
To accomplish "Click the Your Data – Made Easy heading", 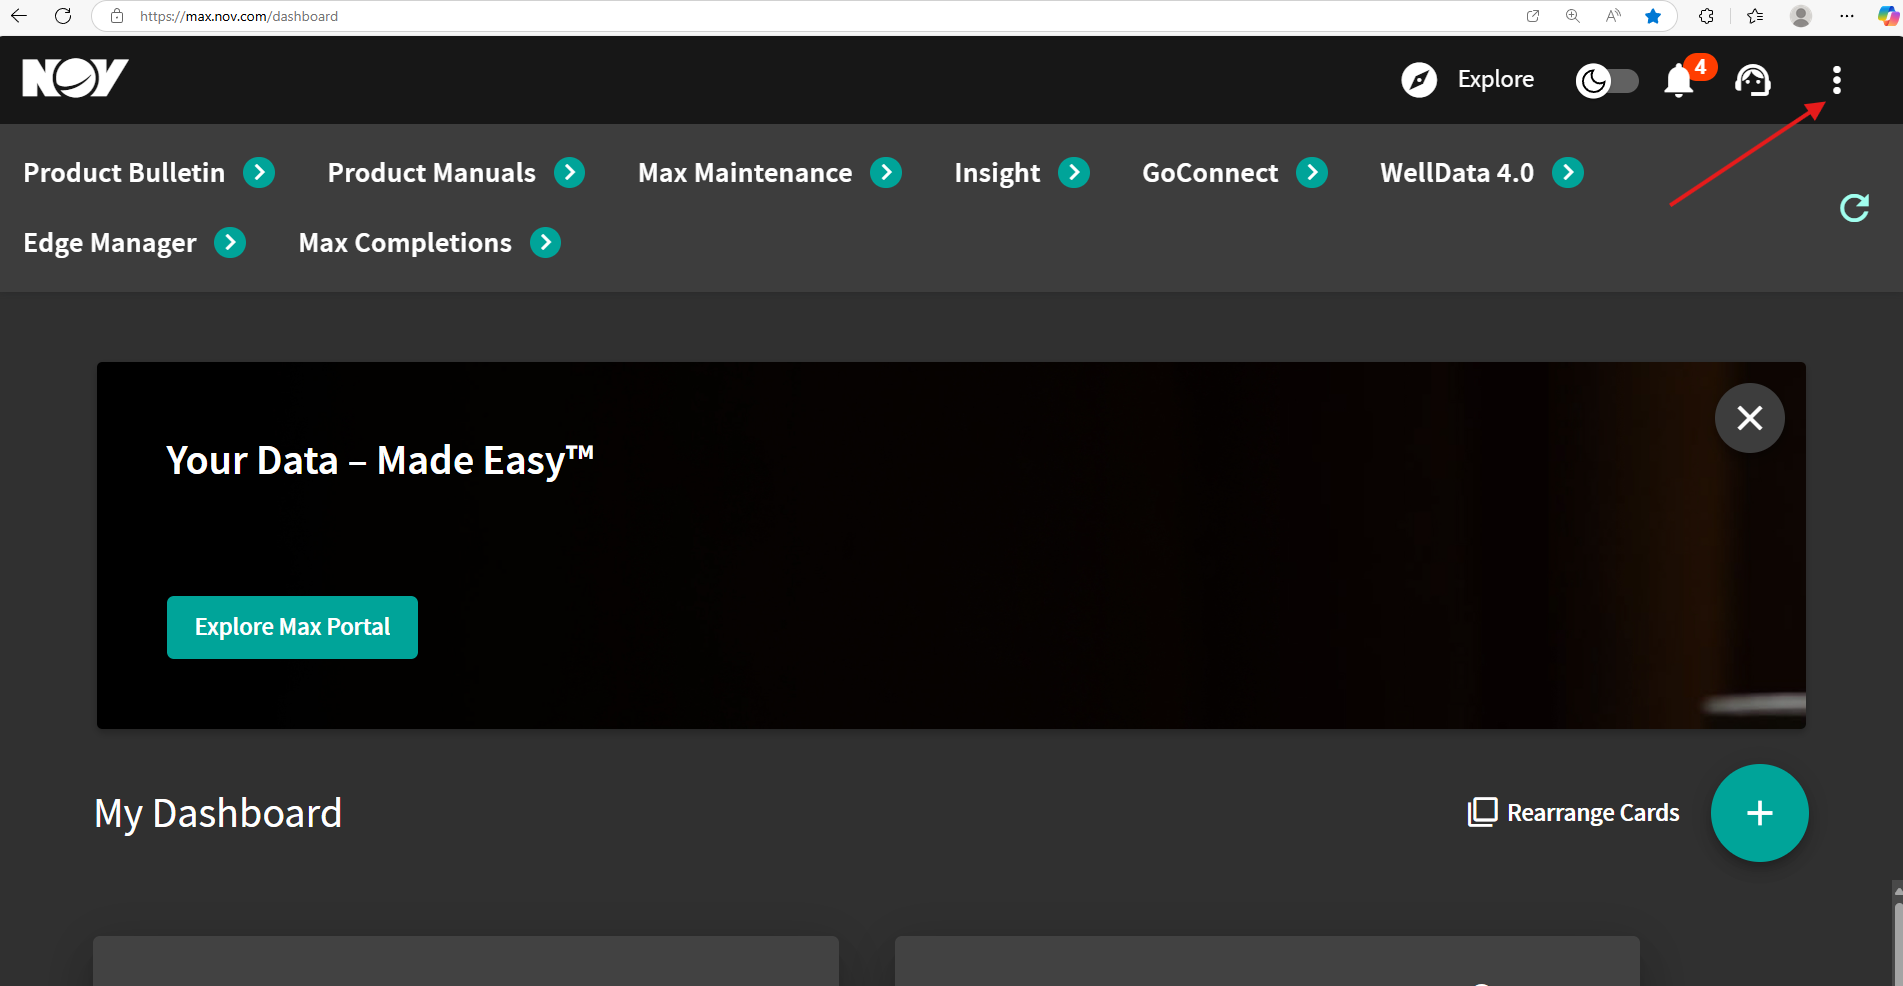I will click(380, 461).
